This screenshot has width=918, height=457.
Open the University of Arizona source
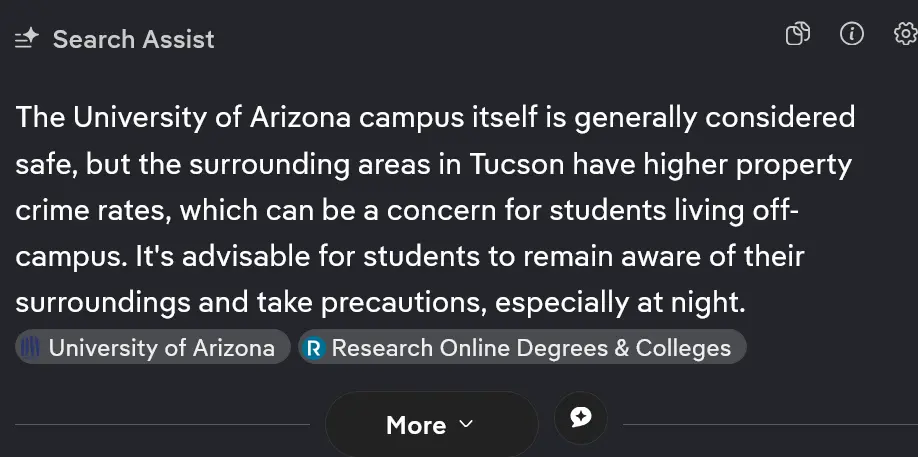(161, 348)
